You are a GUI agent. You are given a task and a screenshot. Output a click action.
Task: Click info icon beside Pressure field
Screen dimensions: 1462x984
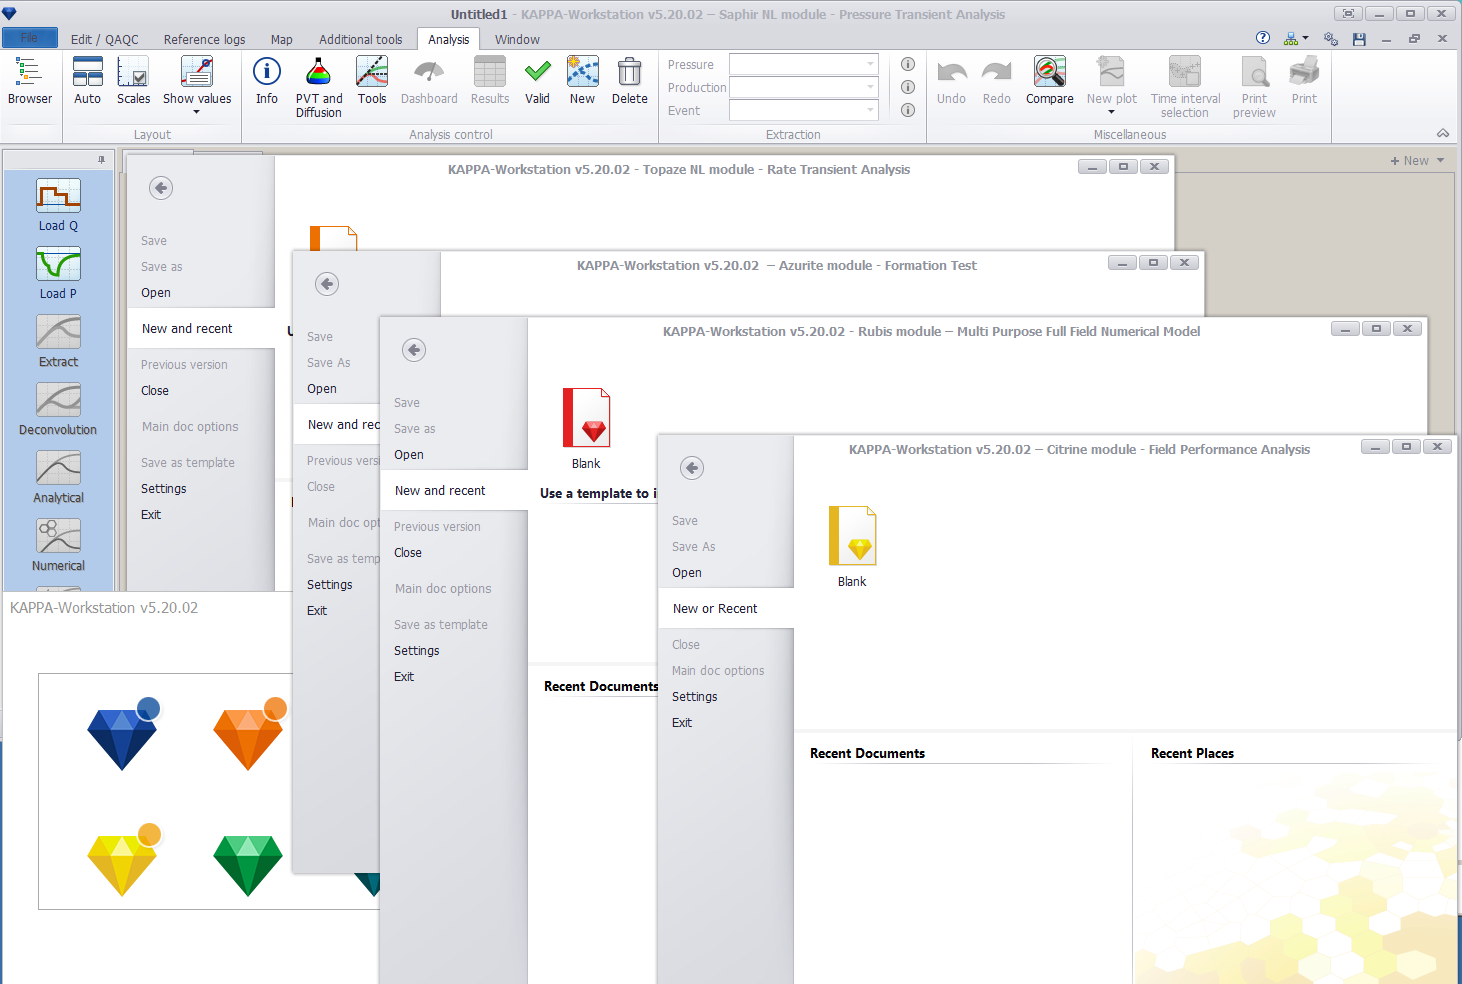[x=908, y=64]
